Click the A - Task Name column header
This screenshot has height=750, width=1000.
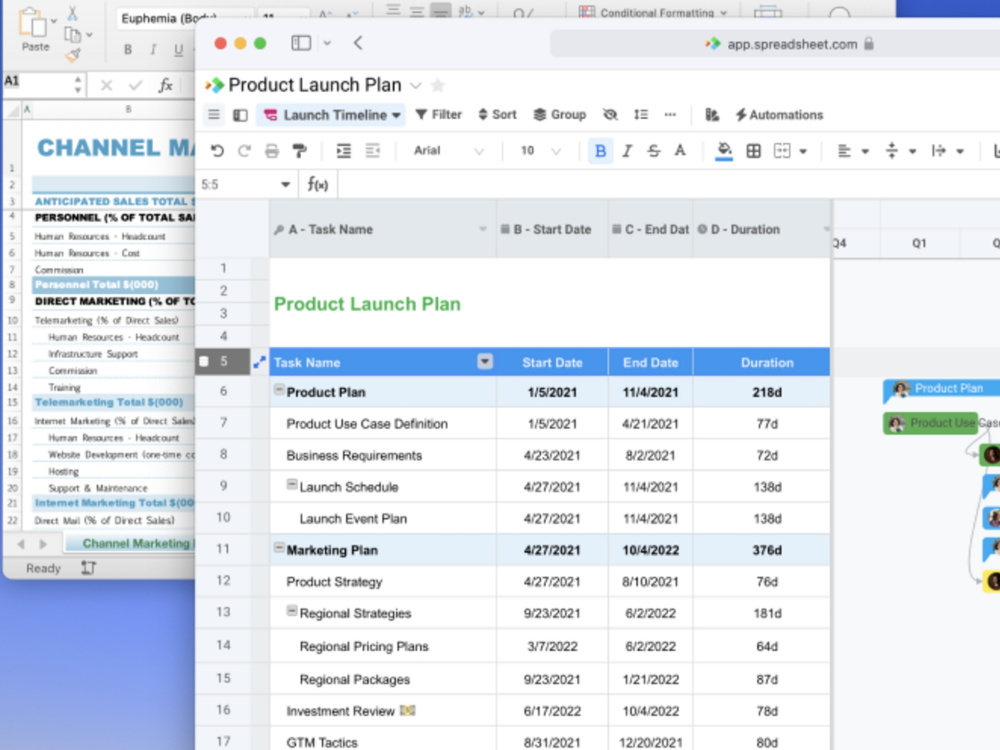[x=383, y=230]
